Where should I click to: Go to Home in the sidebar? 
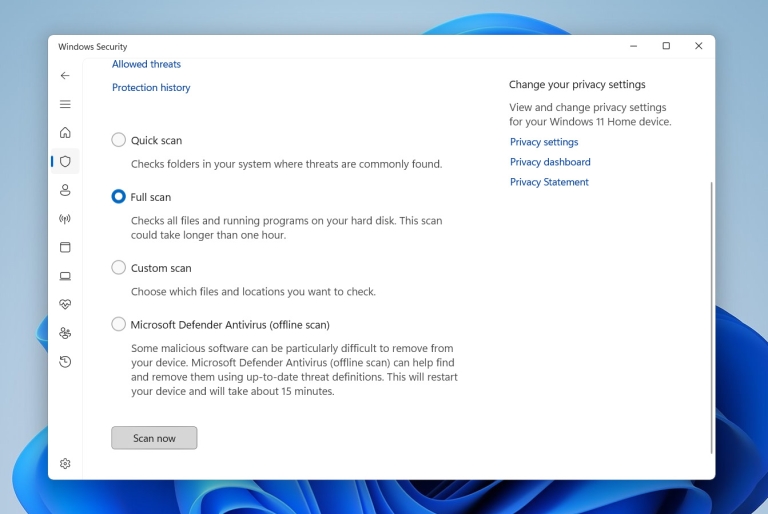[65, 132]
